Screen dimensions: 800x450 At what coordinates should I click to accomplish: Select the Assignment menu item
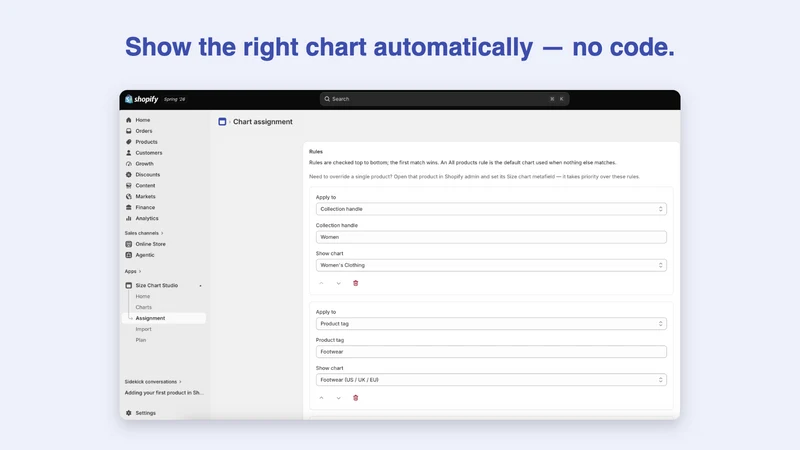164,318
